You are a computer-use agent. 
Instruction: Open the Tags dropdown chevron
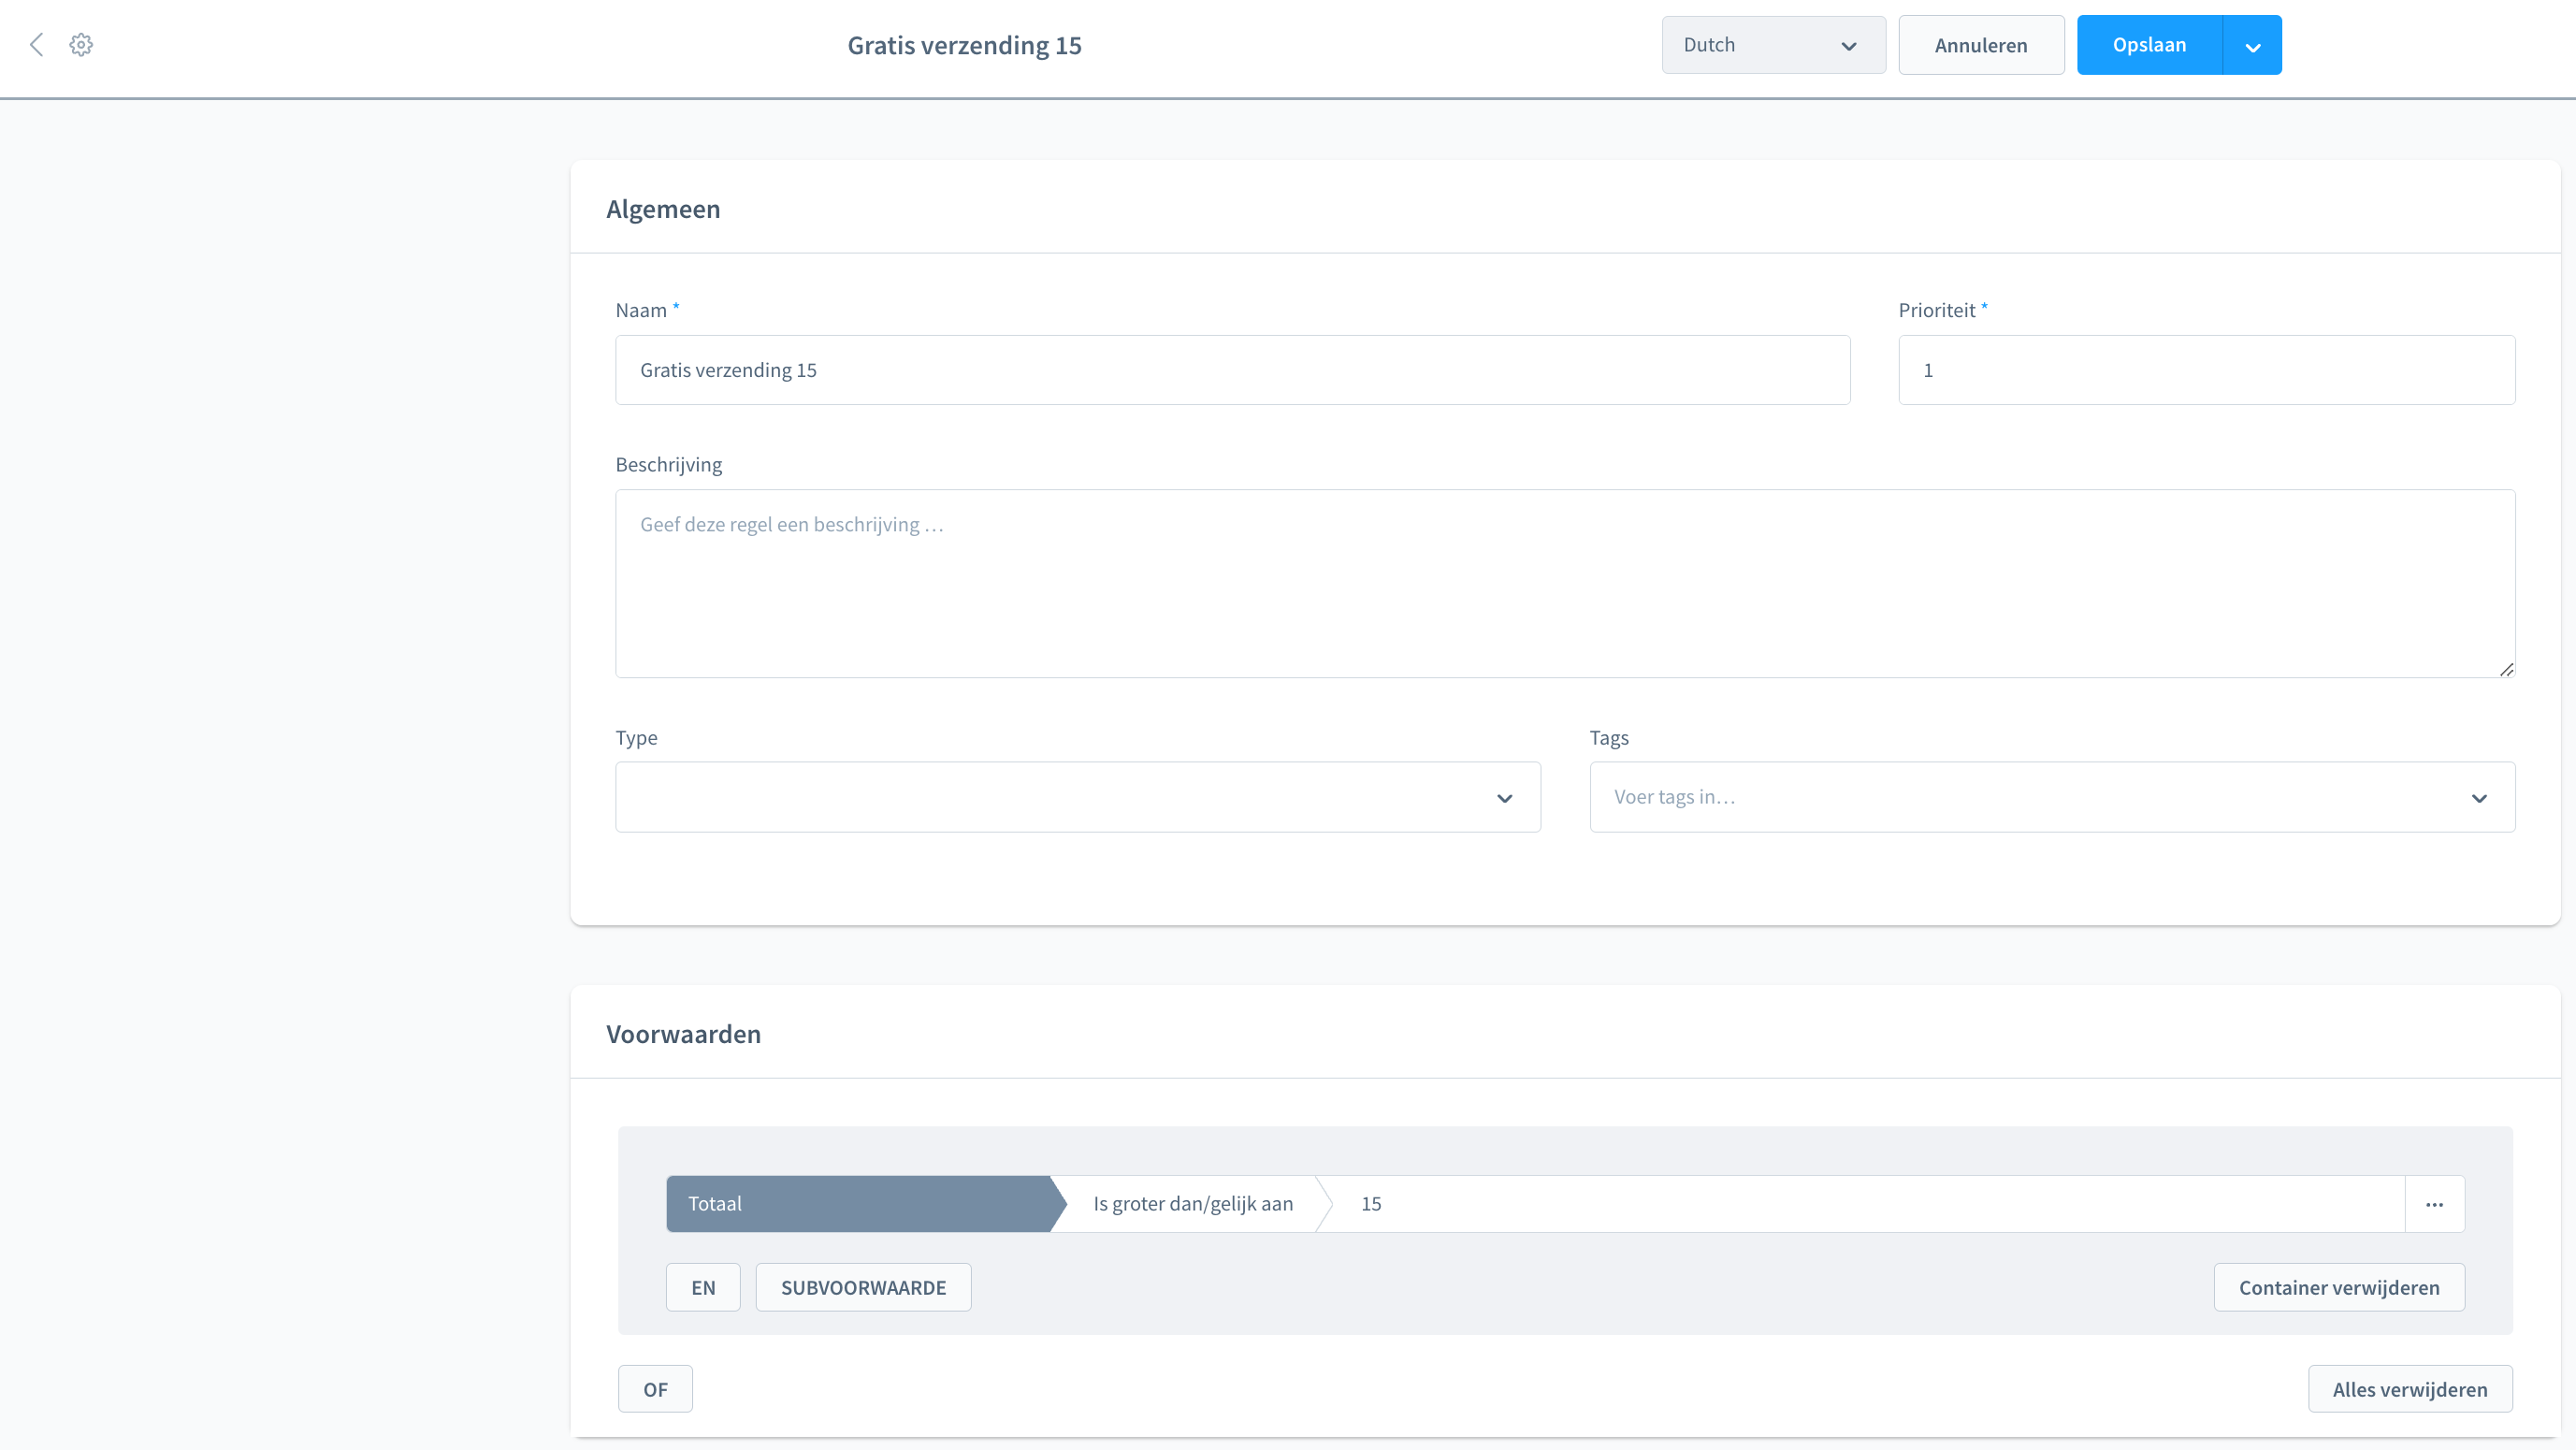click(x=2479, y=798)
